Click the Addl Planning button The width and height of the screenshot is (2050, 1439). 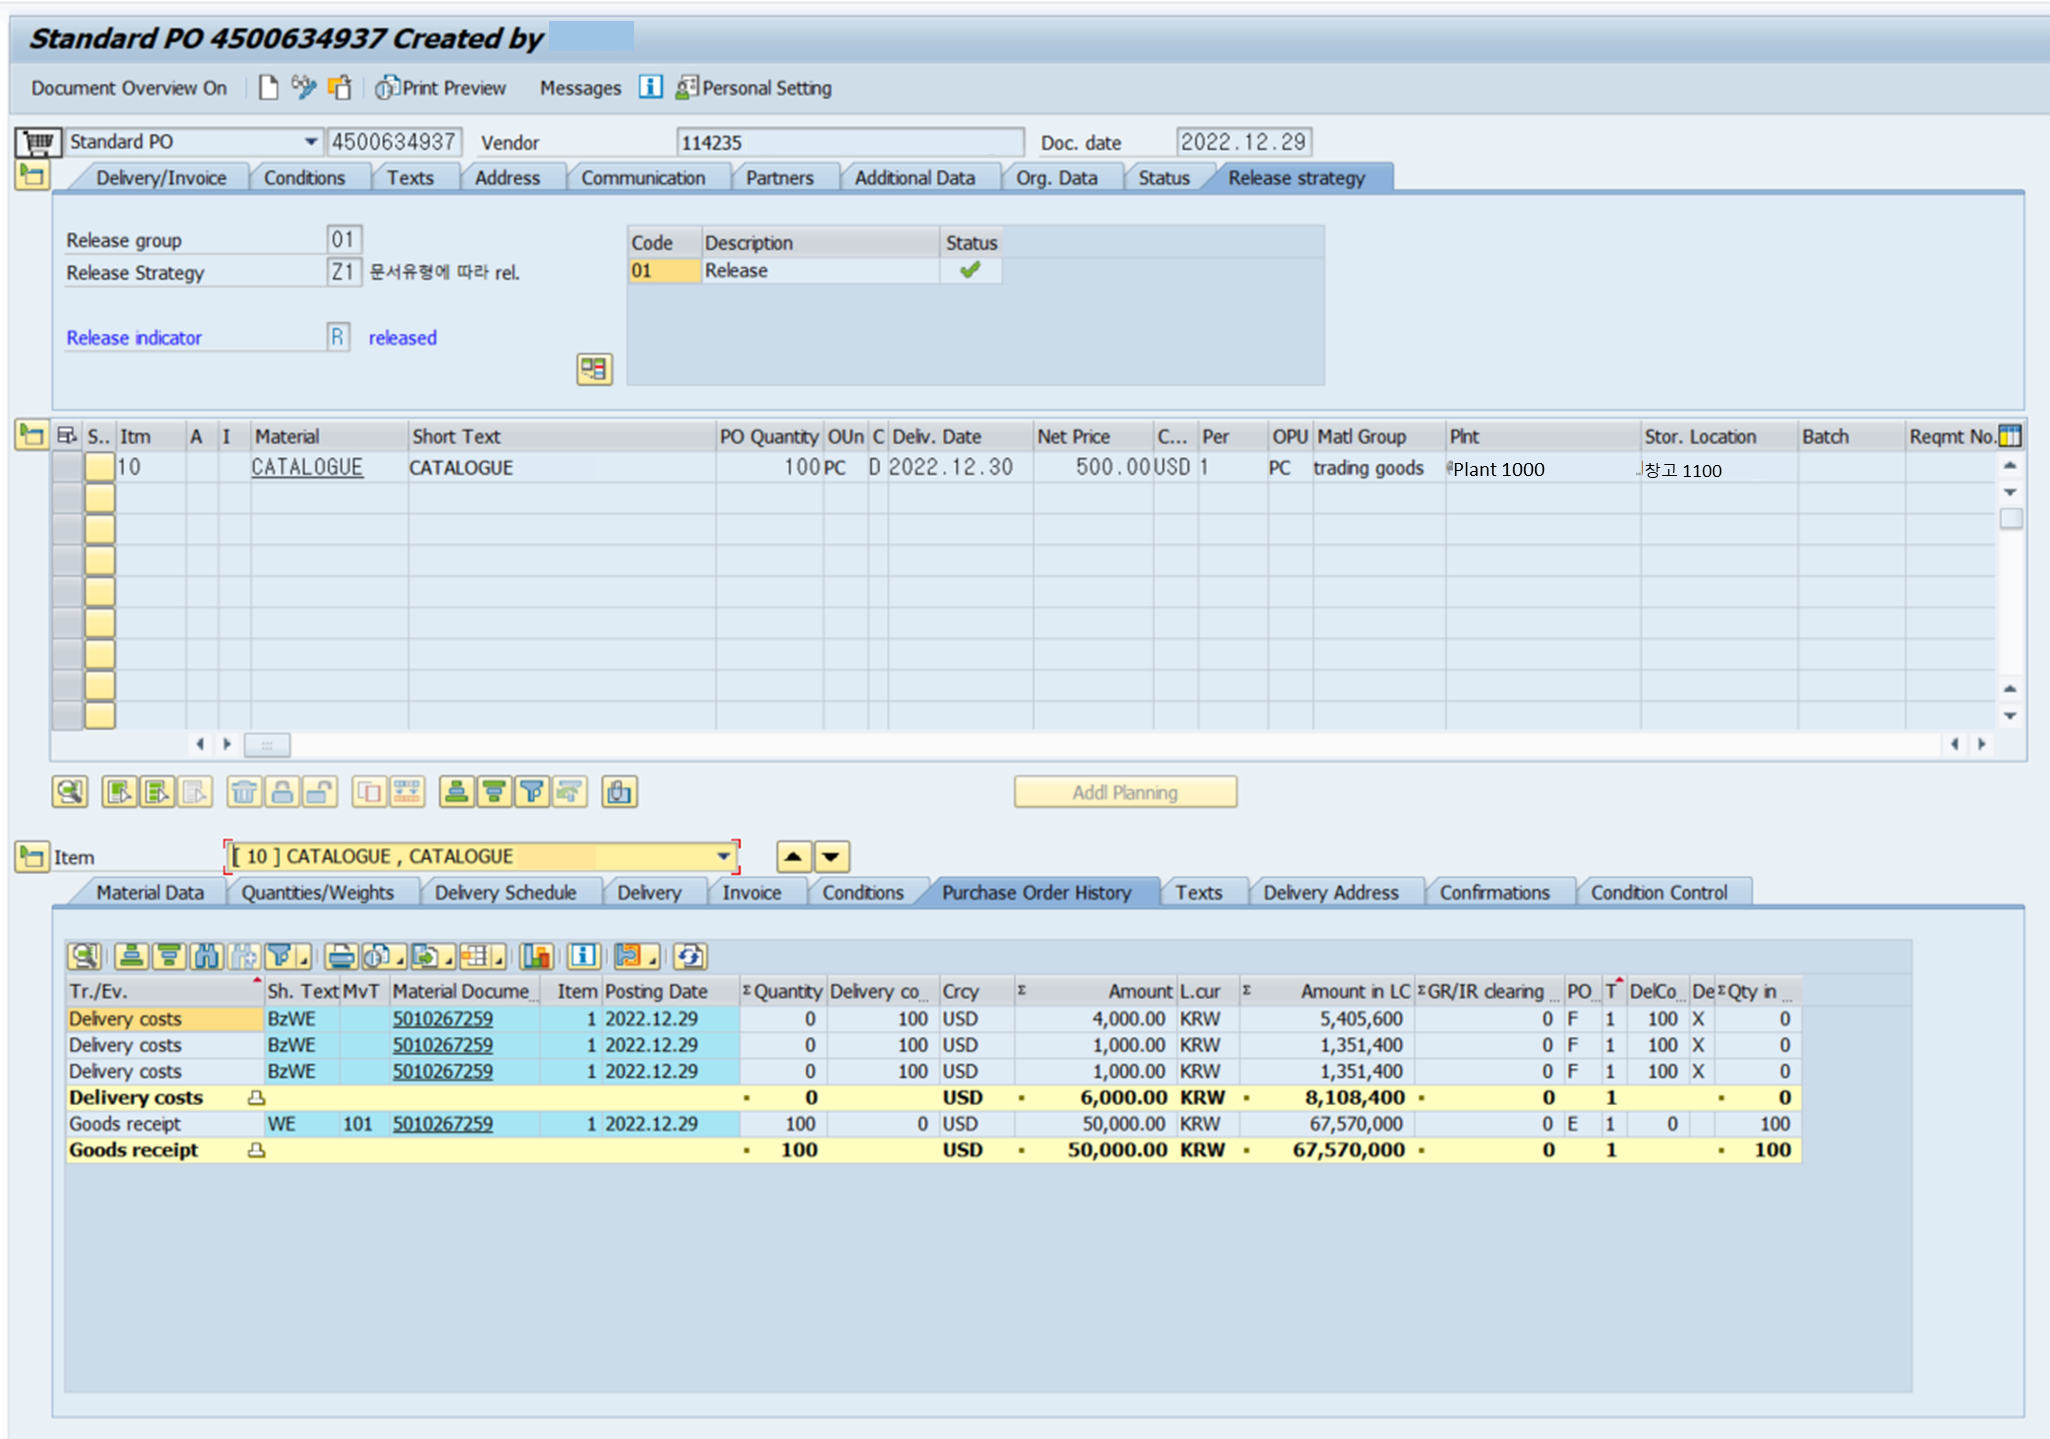tap(1124, 793)
